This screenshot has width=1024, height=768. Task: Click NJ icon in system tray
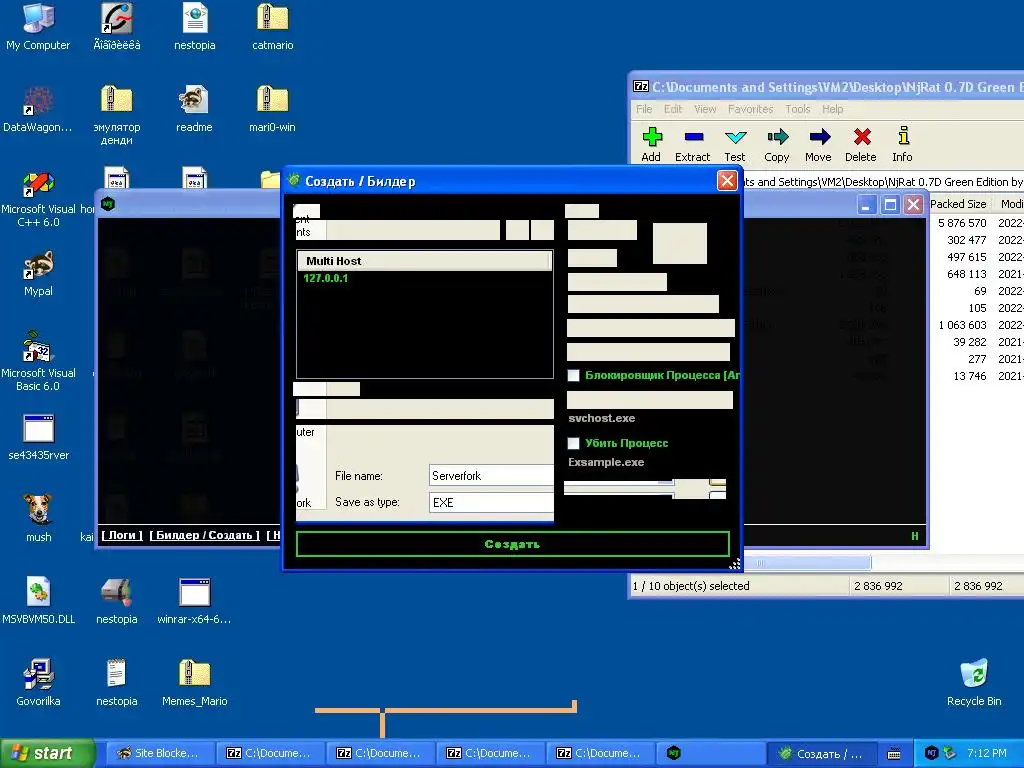pos(931,753)
